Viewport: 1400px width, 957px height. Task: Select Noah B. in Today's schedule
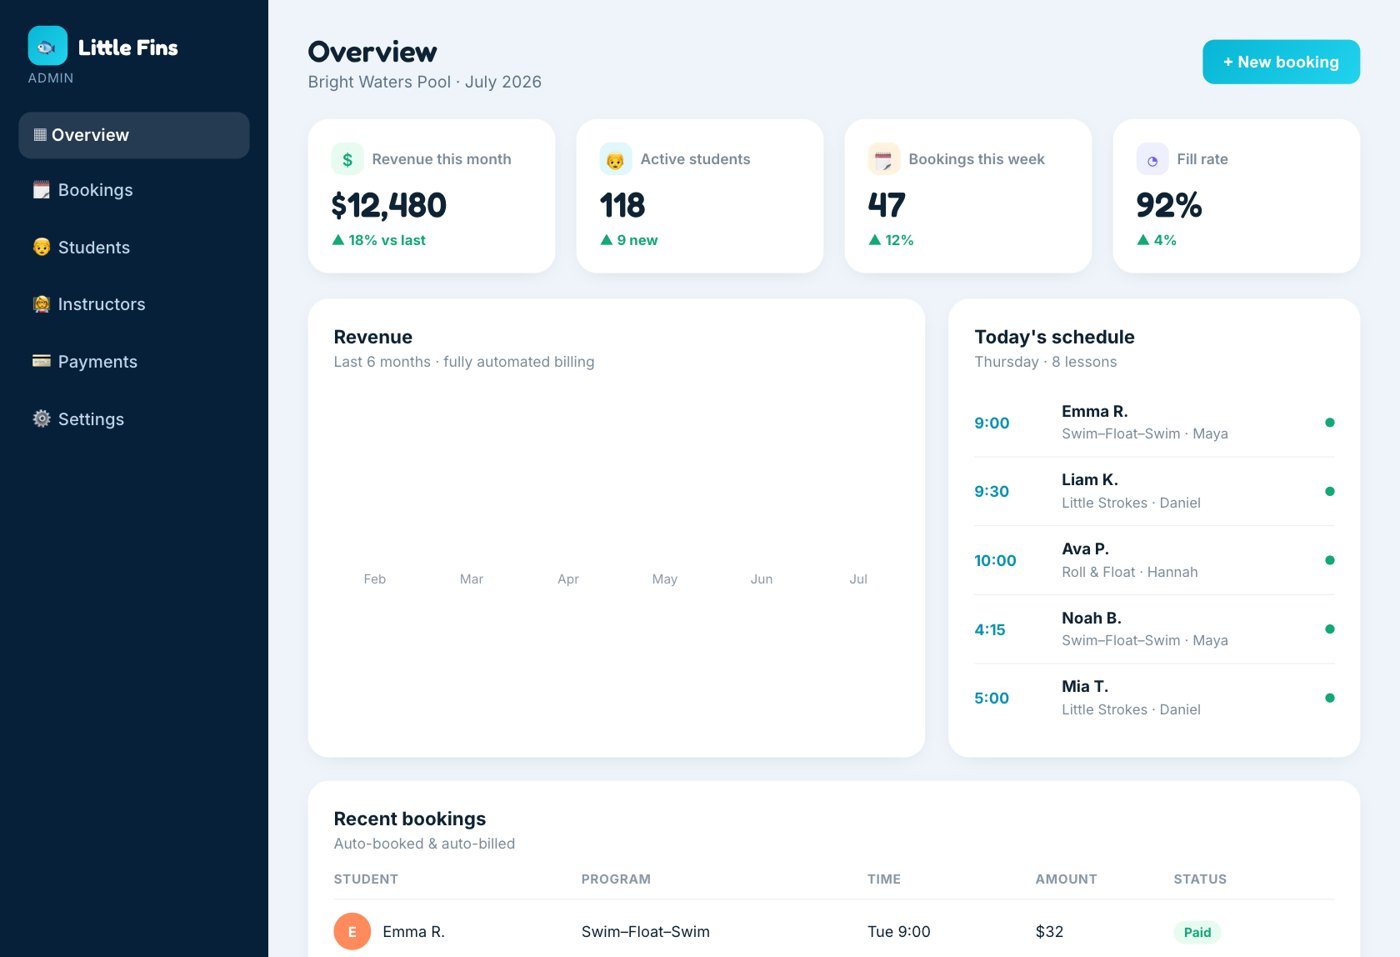[x=1154, y=630]
